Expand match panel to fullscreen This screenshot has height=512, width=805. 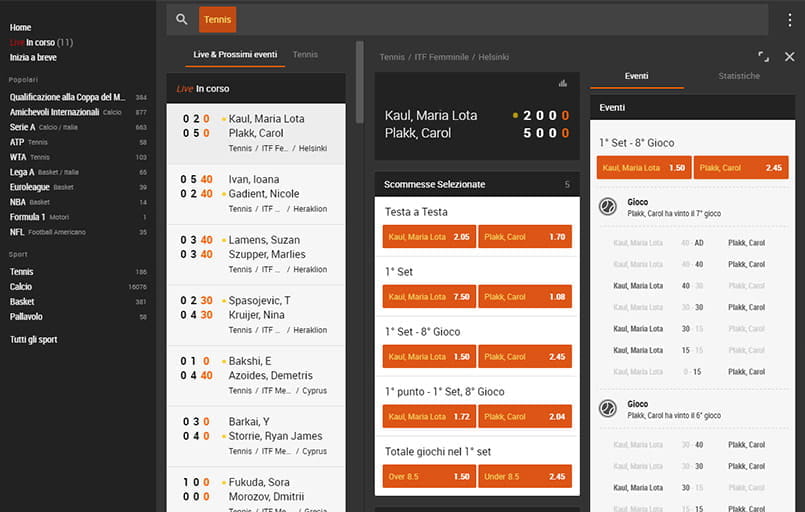coord(764,58)
